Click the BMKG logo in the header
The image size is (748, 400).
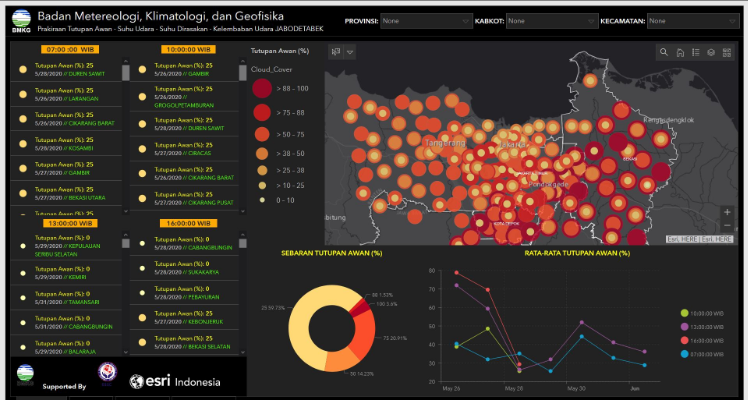pos(21,22)
